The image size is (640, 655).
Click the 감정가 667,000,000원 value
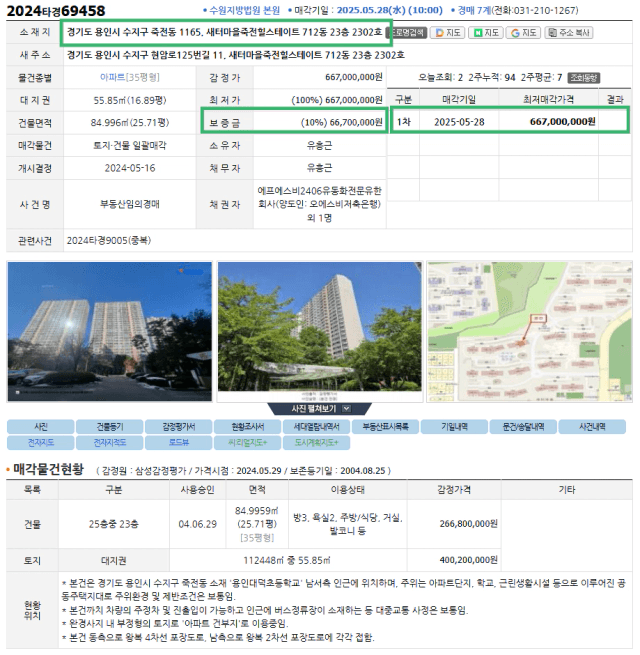tap(353, 77)
